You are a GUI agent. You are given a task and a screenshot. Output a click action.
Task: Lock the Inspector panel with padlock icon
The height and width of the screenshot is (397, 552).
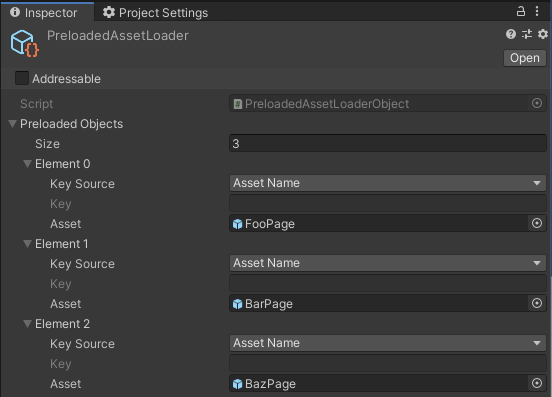[x=521, y=12]
